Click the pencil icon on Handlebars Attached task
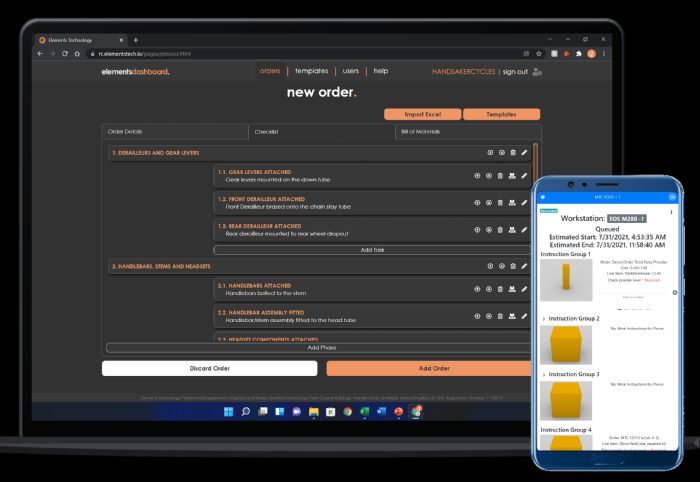The image size is (700, 482). (x=524, y=289)
